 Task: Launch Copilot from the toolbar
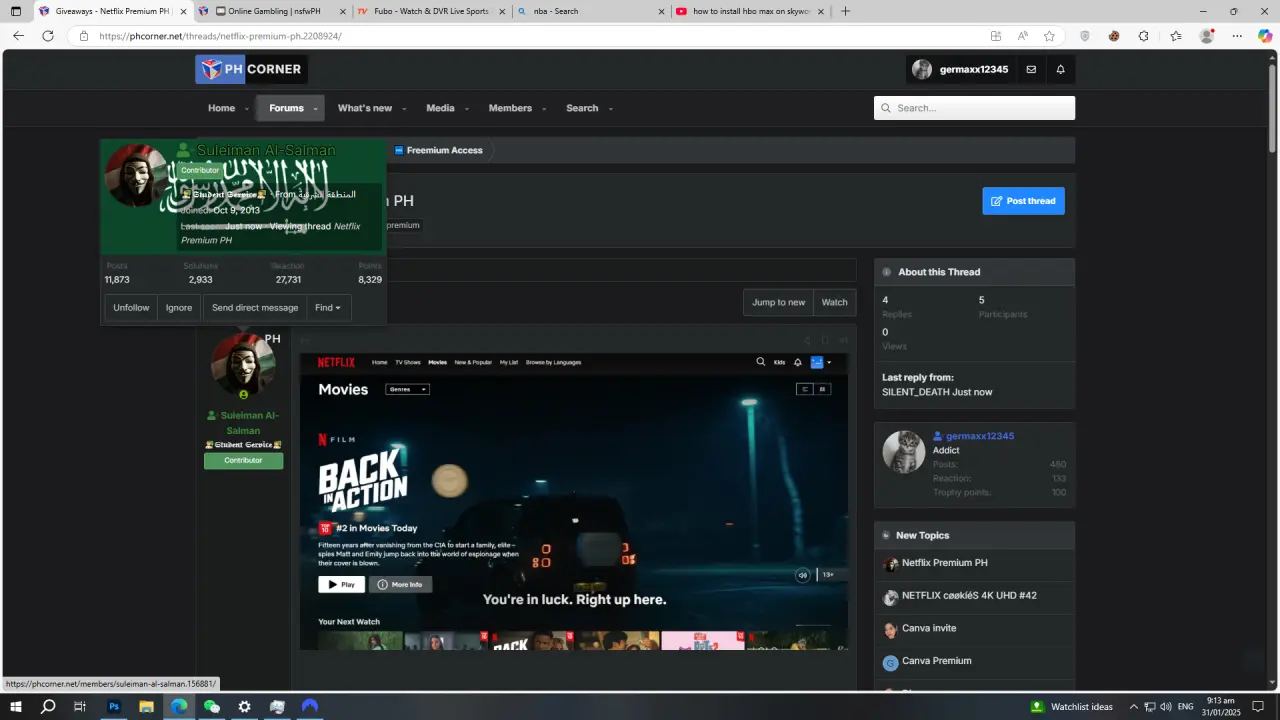[1265, 36]
